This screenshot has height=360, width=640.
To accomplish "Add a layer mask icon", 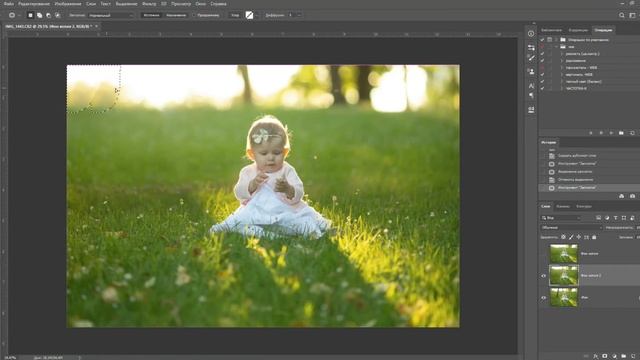I will coord(605,356).
